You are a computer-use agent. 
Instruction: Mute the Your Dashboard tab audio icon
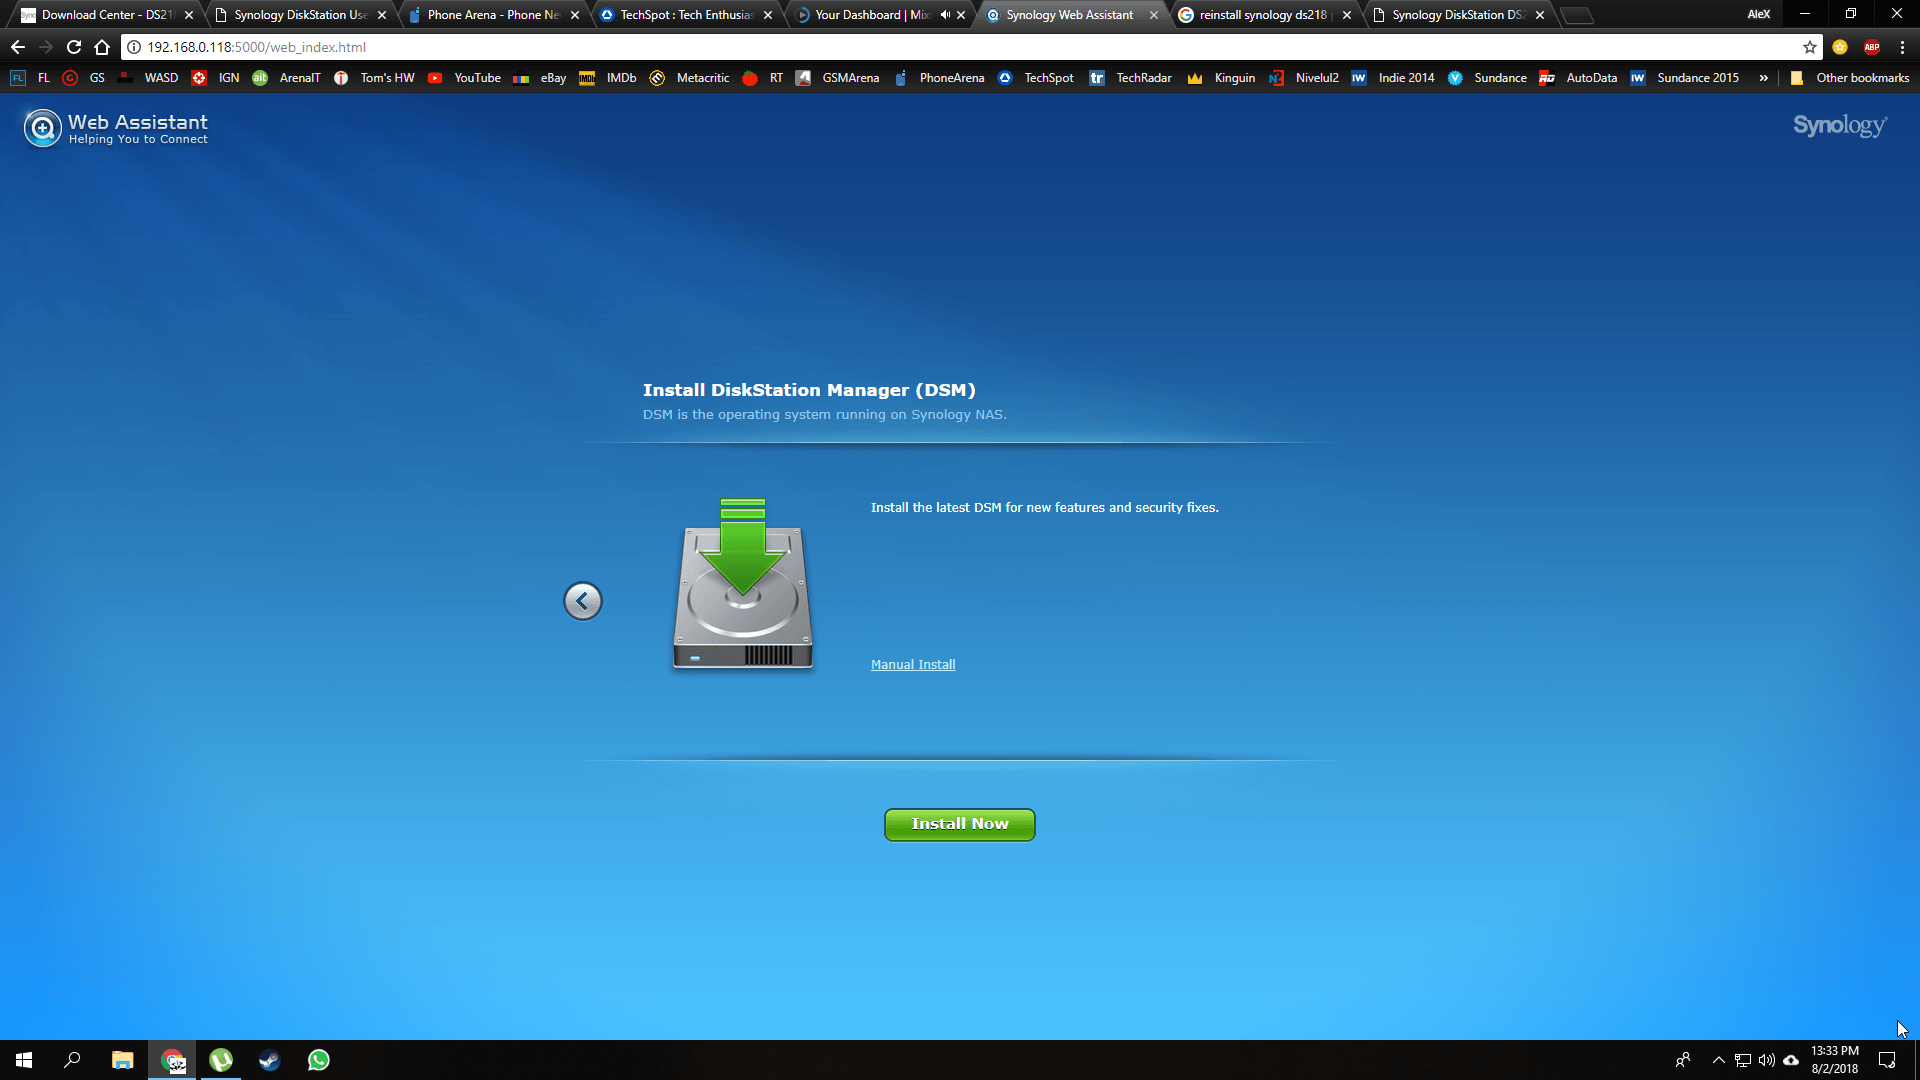click(x=944, y=15)
